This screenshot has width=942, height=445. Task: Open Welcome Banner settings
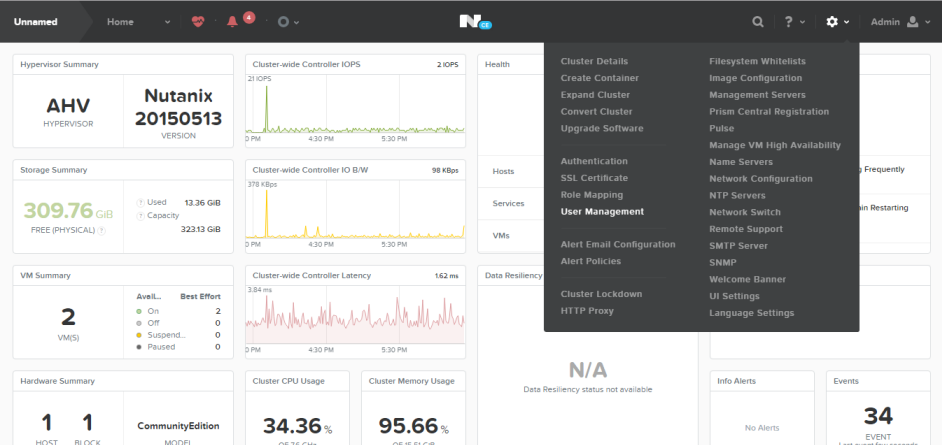pyautogui.click(x=747, y=280)
